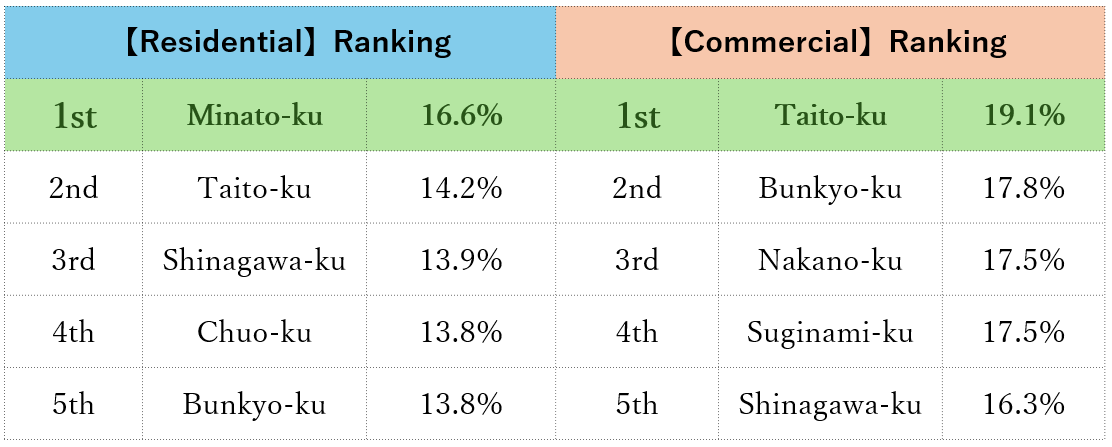Click Bunkyo-ku in the Commercial ranking
1112x447 pixels.
tap(830, 189)
